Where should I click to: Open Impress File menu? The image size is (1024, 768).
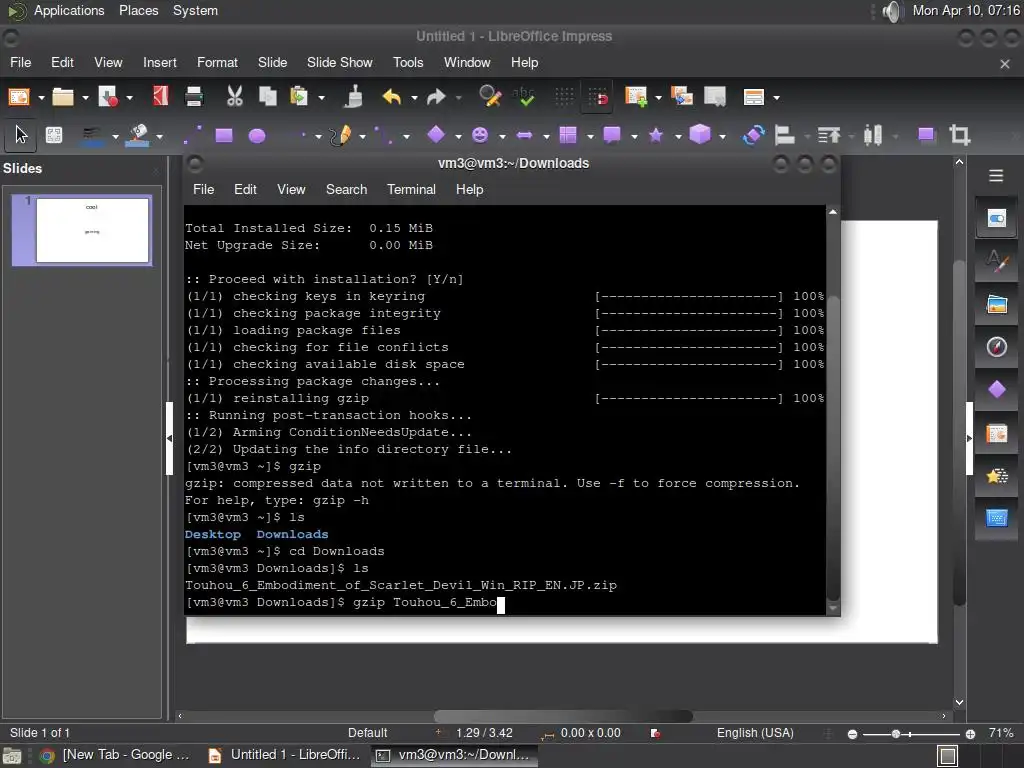click(x=20, y=63)
